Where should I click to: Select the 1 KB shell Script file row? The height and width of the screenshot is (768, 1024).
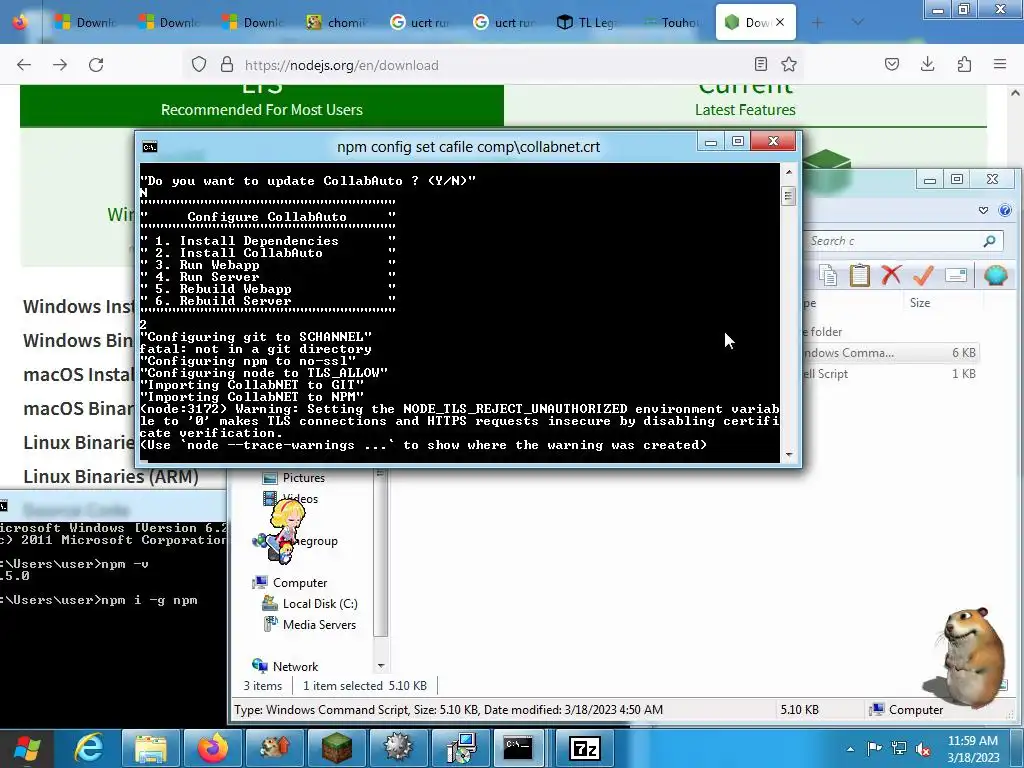[x=890, y=374]
